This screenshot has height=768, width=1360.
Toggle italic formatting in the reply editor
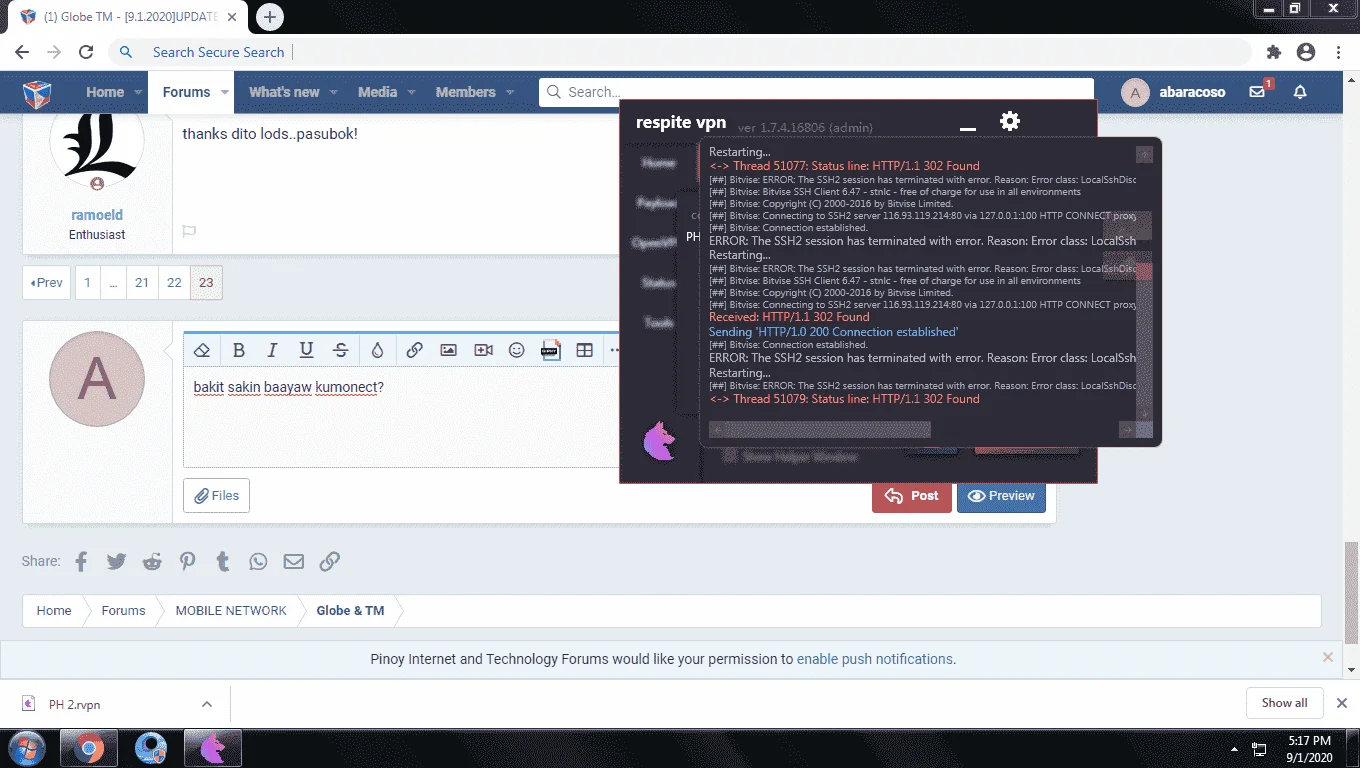272,350
